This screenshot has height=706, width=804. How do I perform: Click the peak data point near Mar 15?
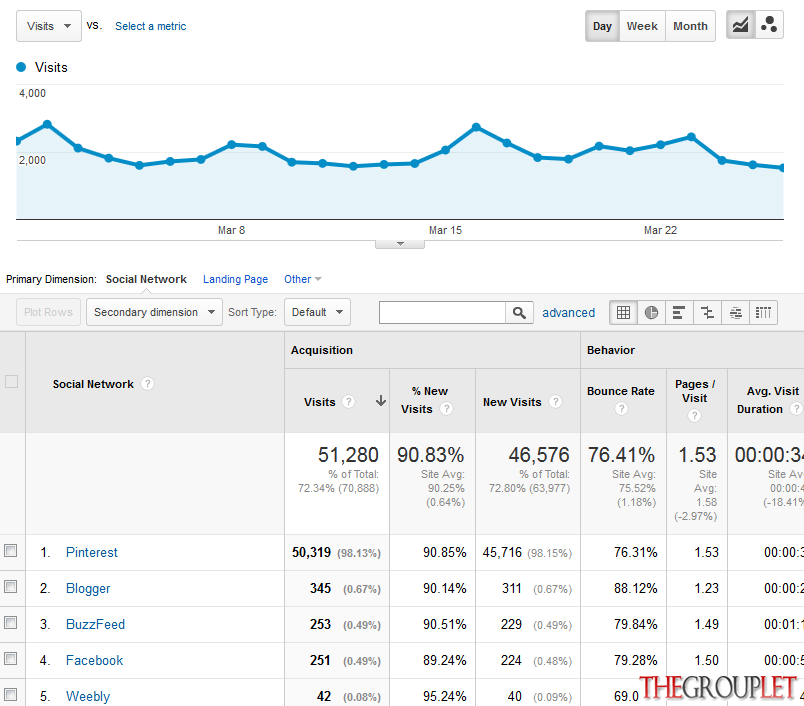click(x=476, y=127)
